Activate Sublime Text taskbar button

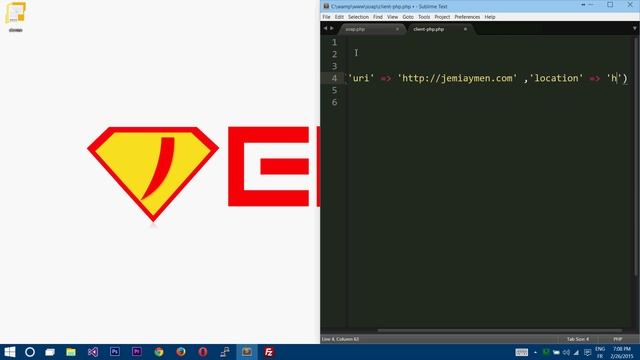pos(247,352)
